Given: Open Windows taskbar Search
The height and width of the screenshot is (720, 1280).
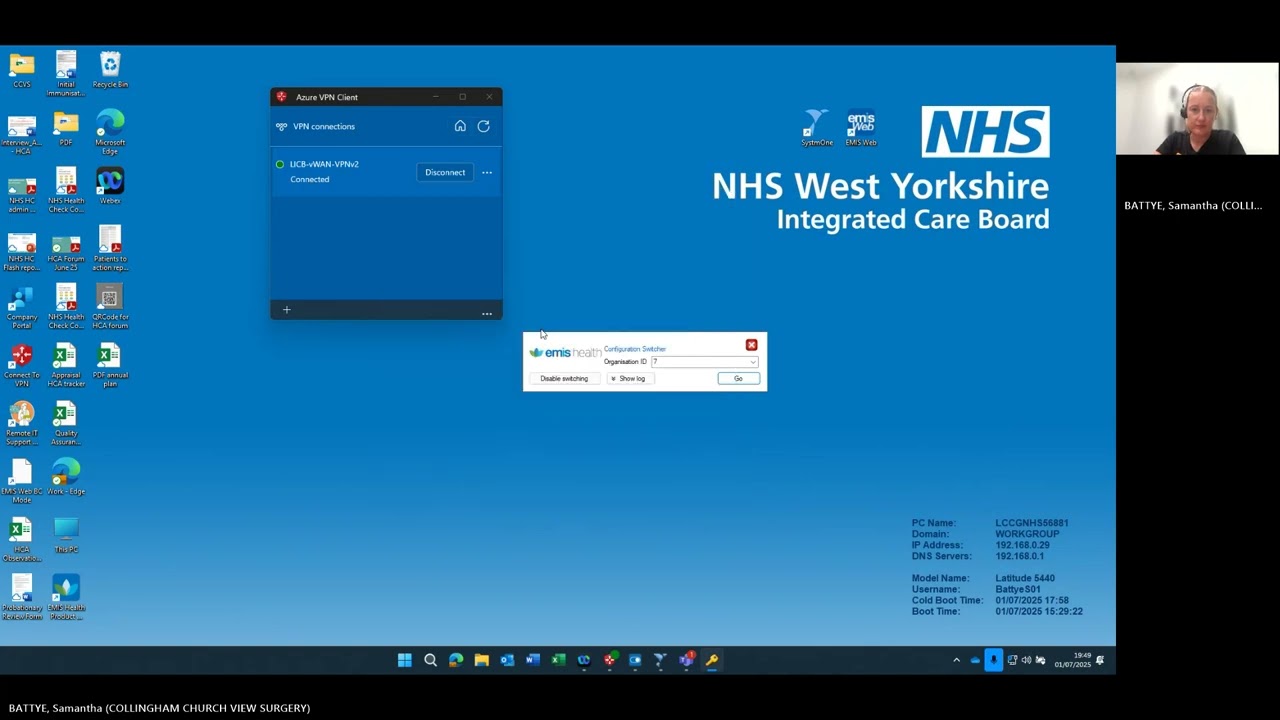Looking at the screenshot, I should tap(430, 660).
